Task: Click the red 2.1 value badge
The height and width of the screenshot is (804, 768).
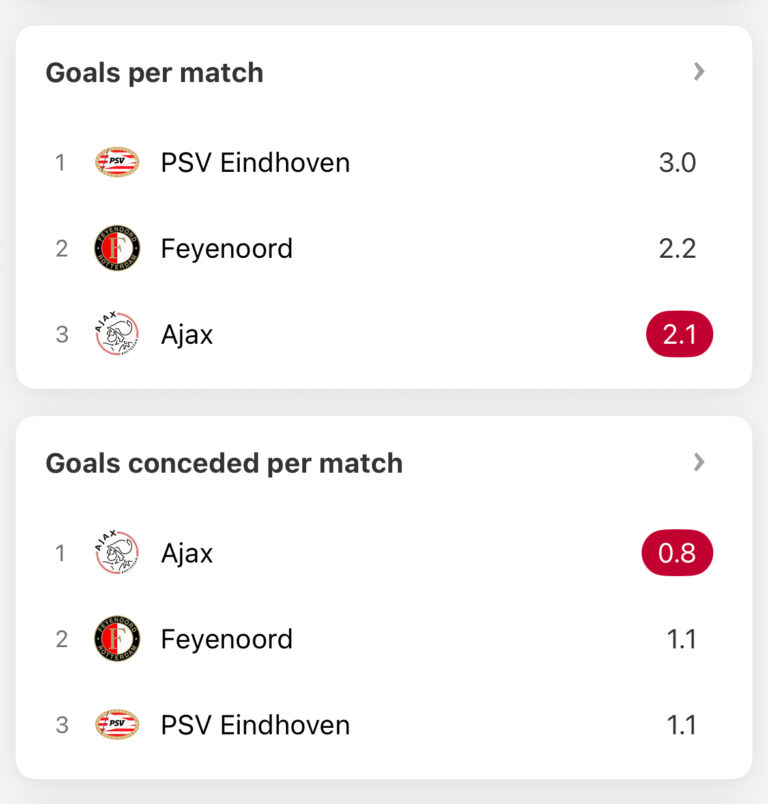Action: click(679, 334)
